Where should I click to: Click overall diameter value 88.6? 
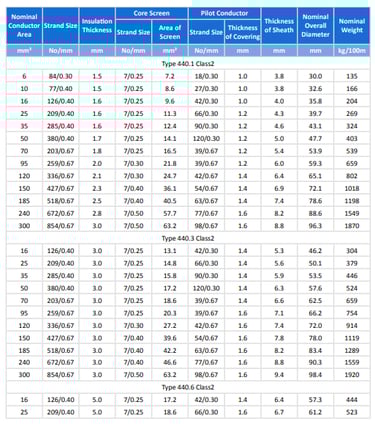(315, 213)
